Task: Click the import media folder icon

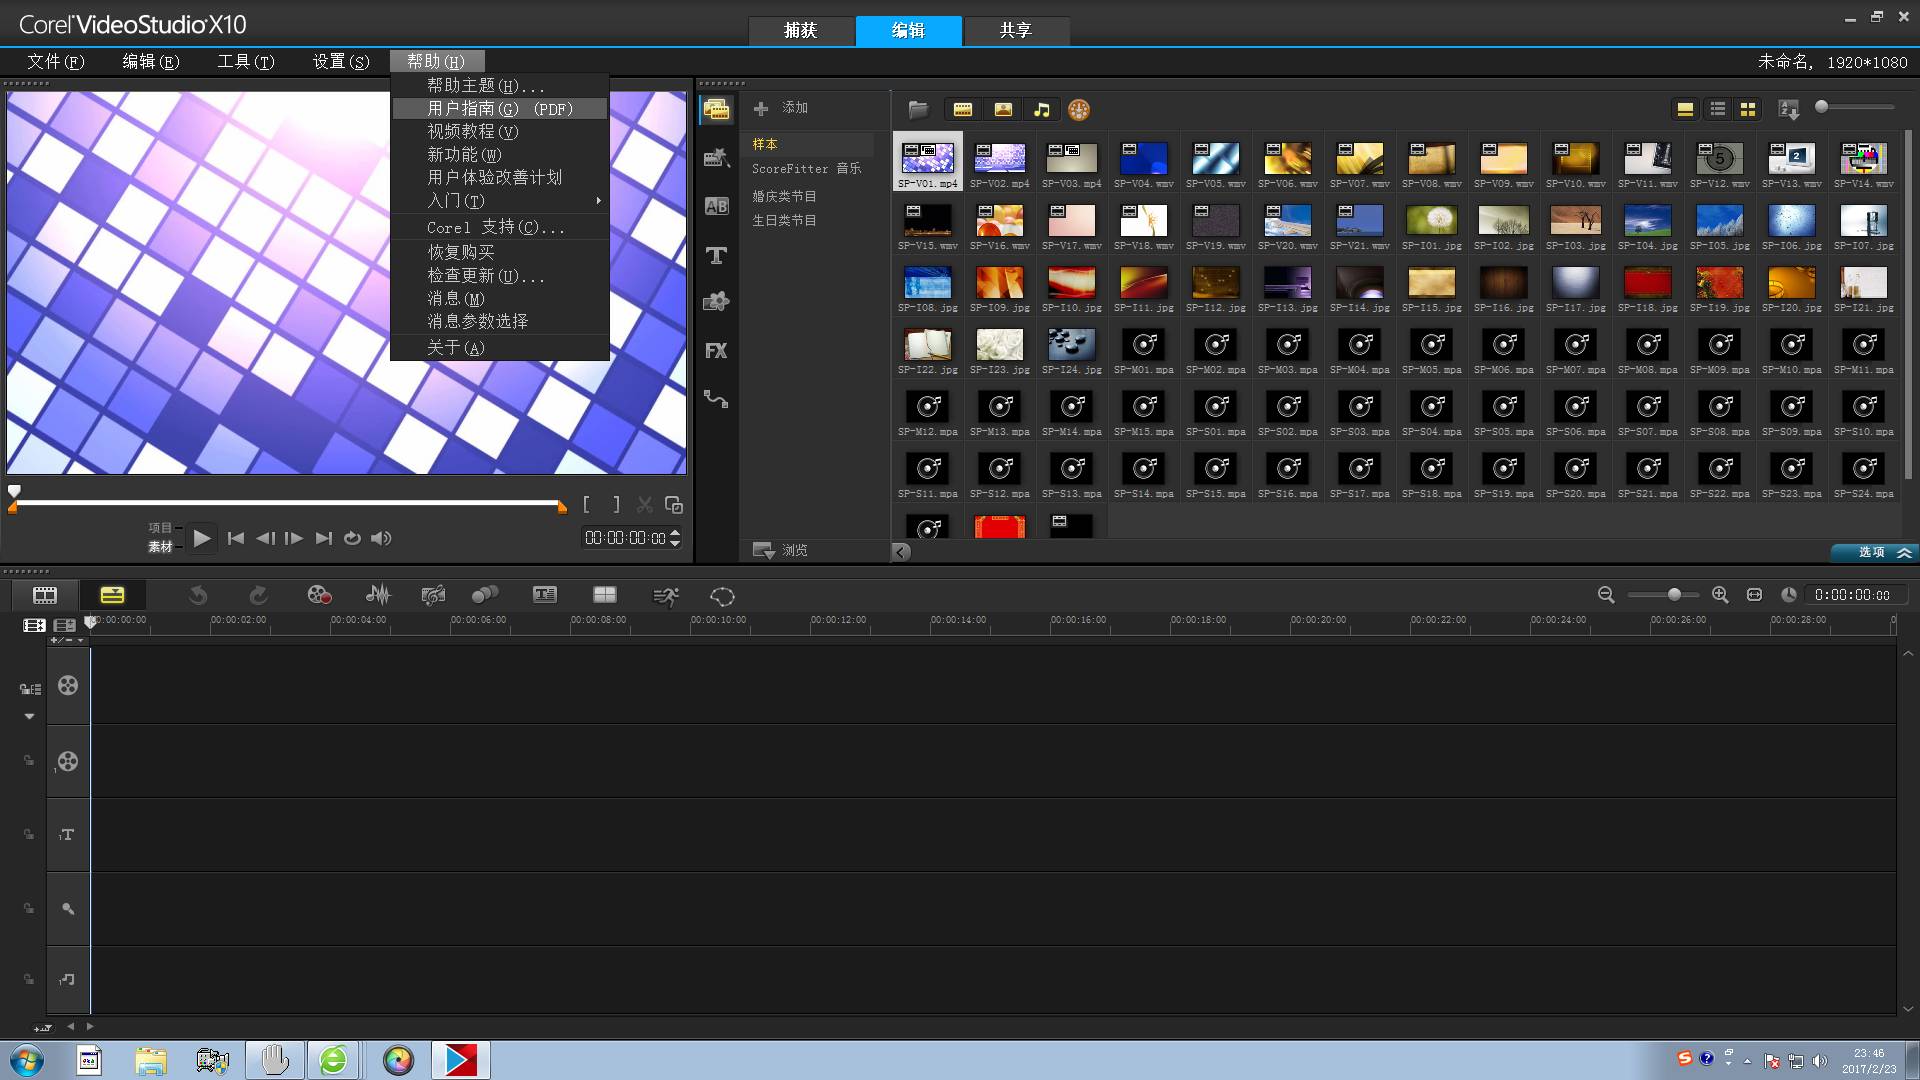Action: tap(918, 109)
